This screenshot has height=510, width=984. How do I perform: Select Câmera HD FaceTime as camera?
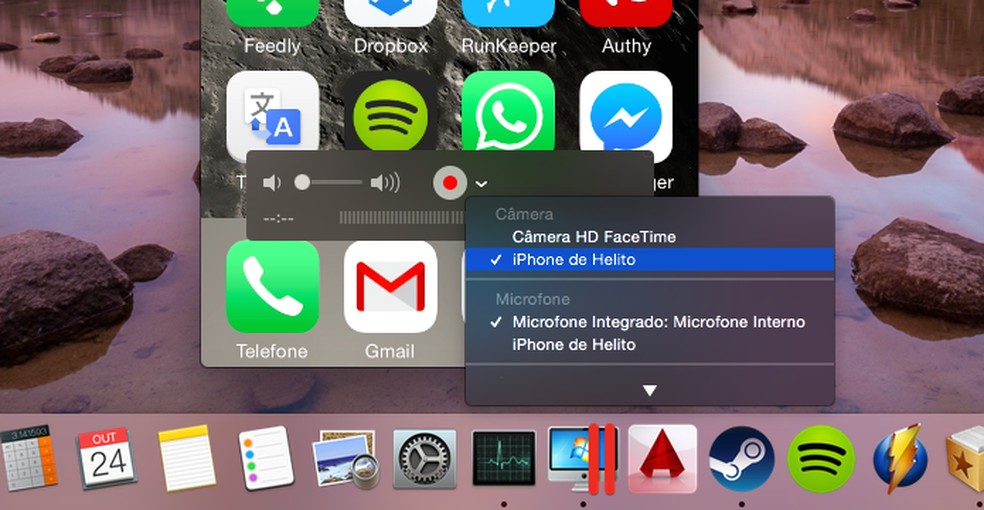pyautogui.click(x=650, y=236)
